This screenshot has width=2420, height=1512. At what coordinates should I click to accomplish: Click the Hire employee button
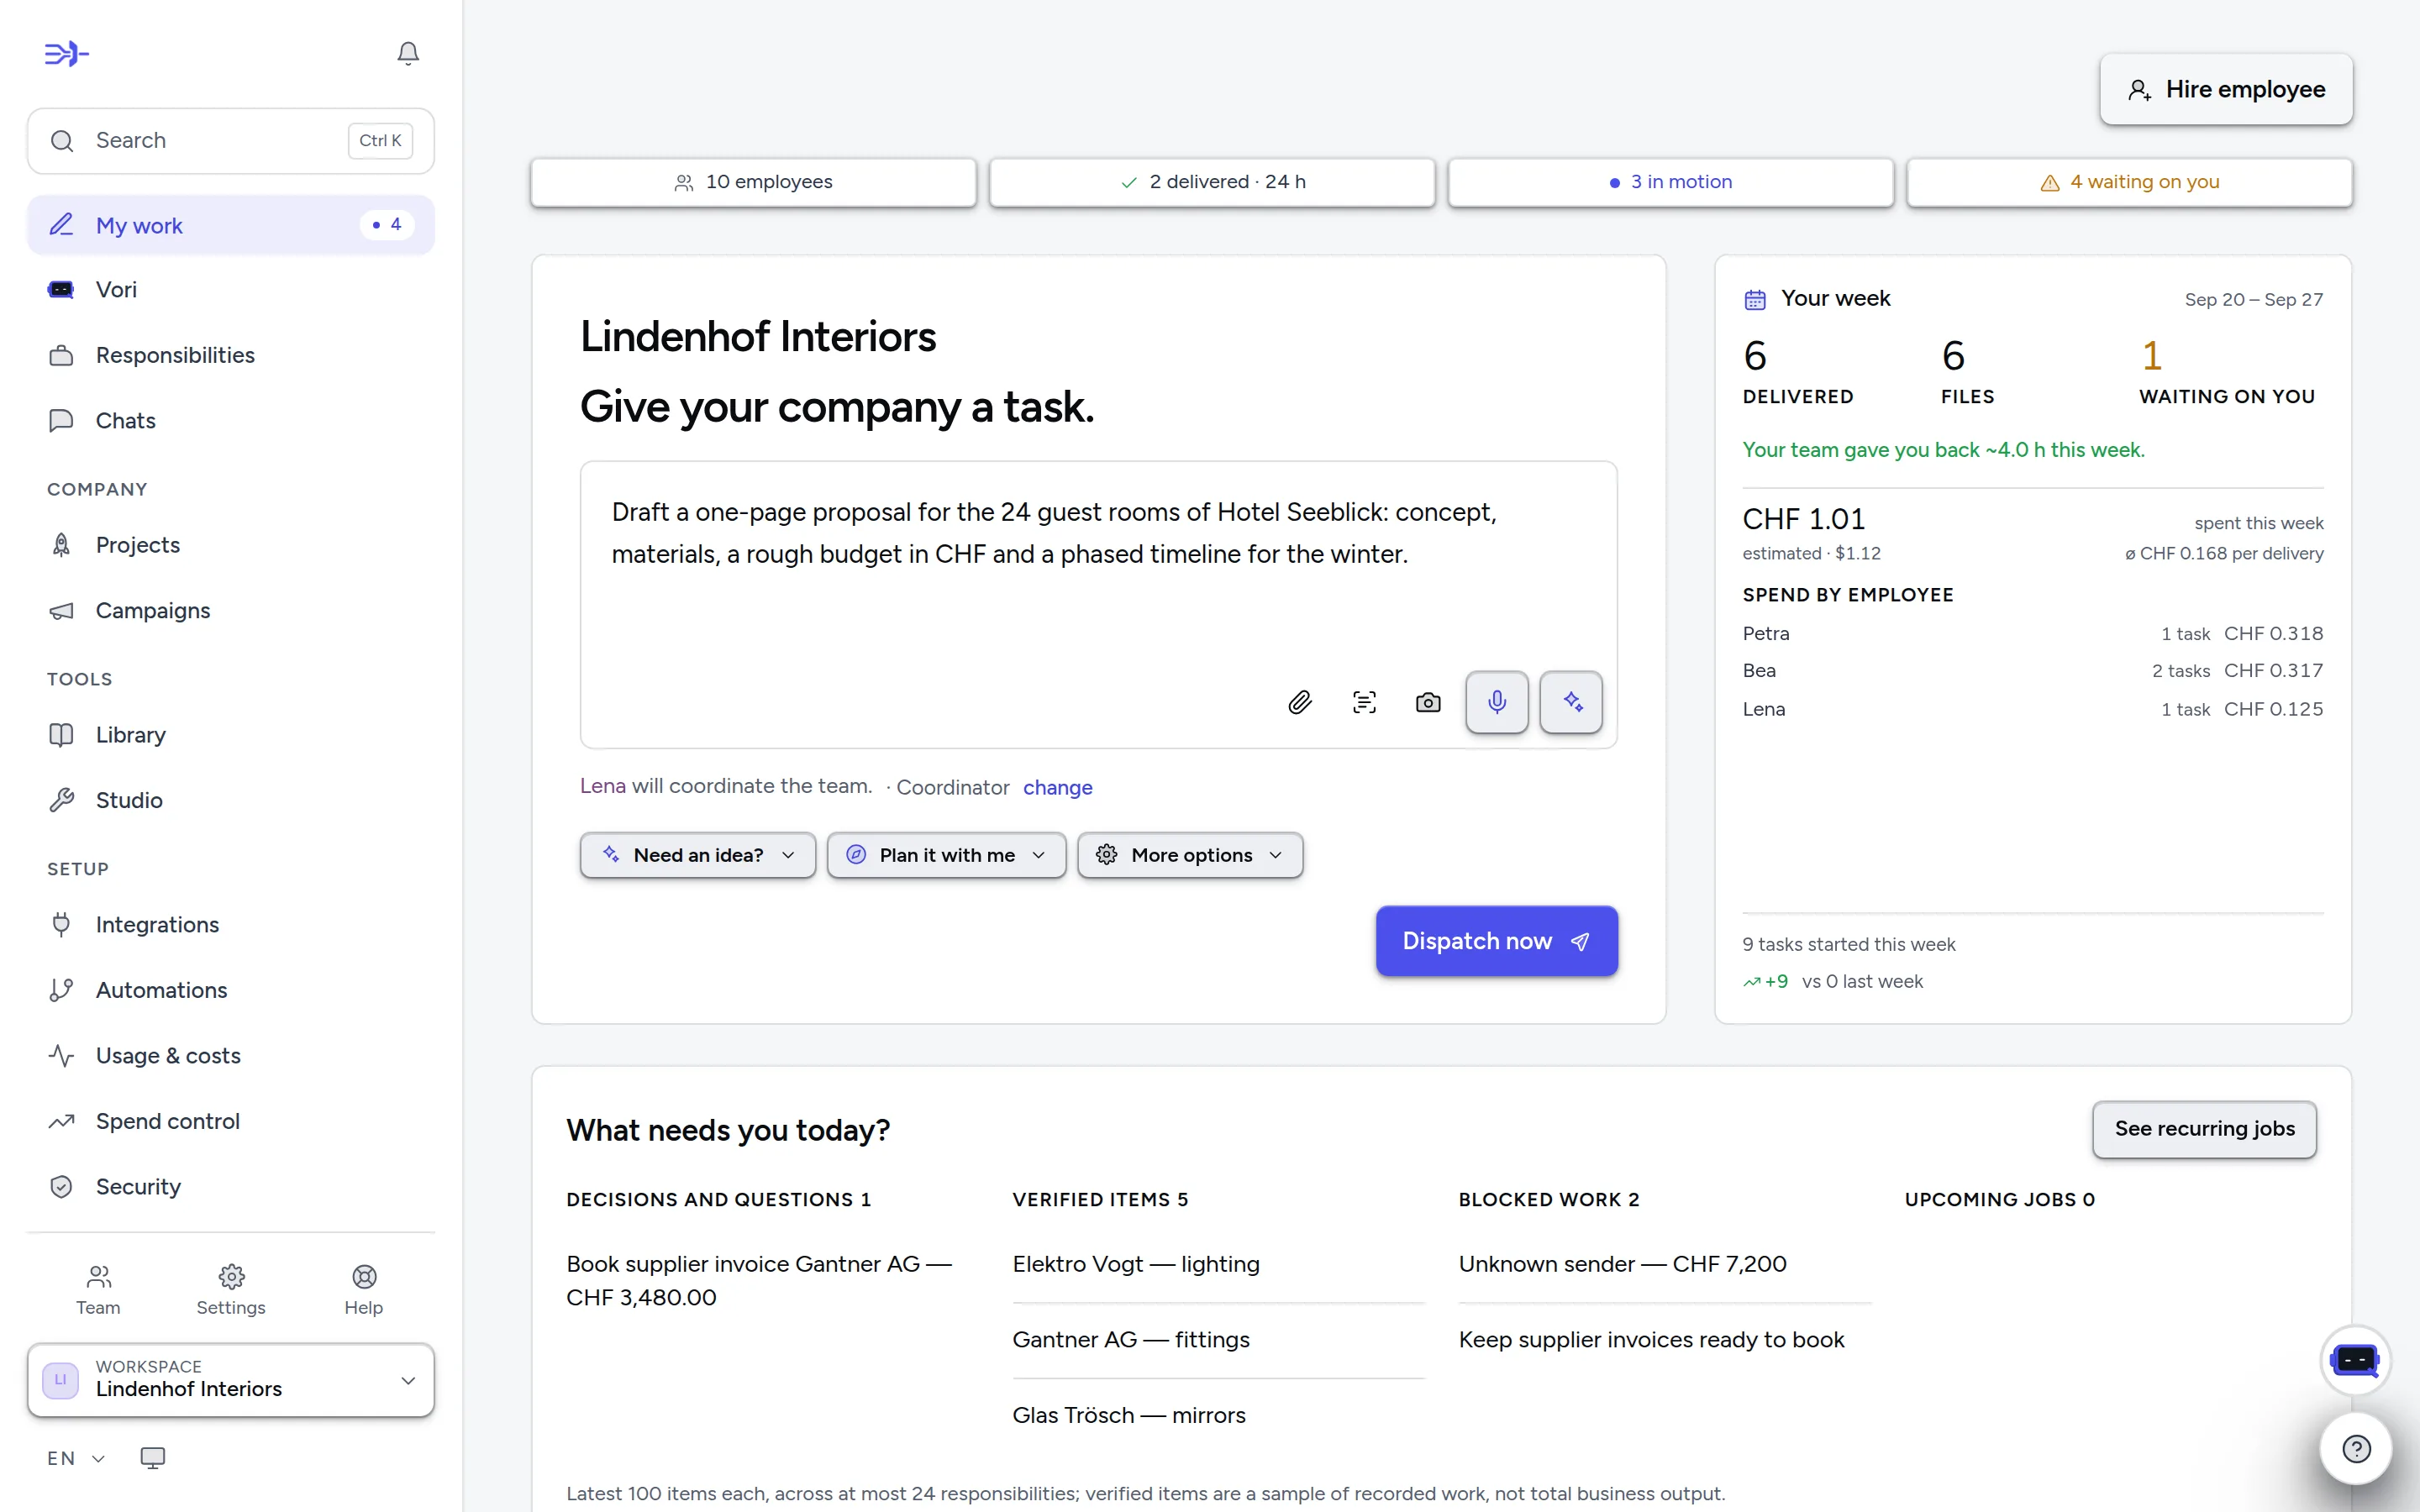pyautogui.click(x=2226, y=89)
